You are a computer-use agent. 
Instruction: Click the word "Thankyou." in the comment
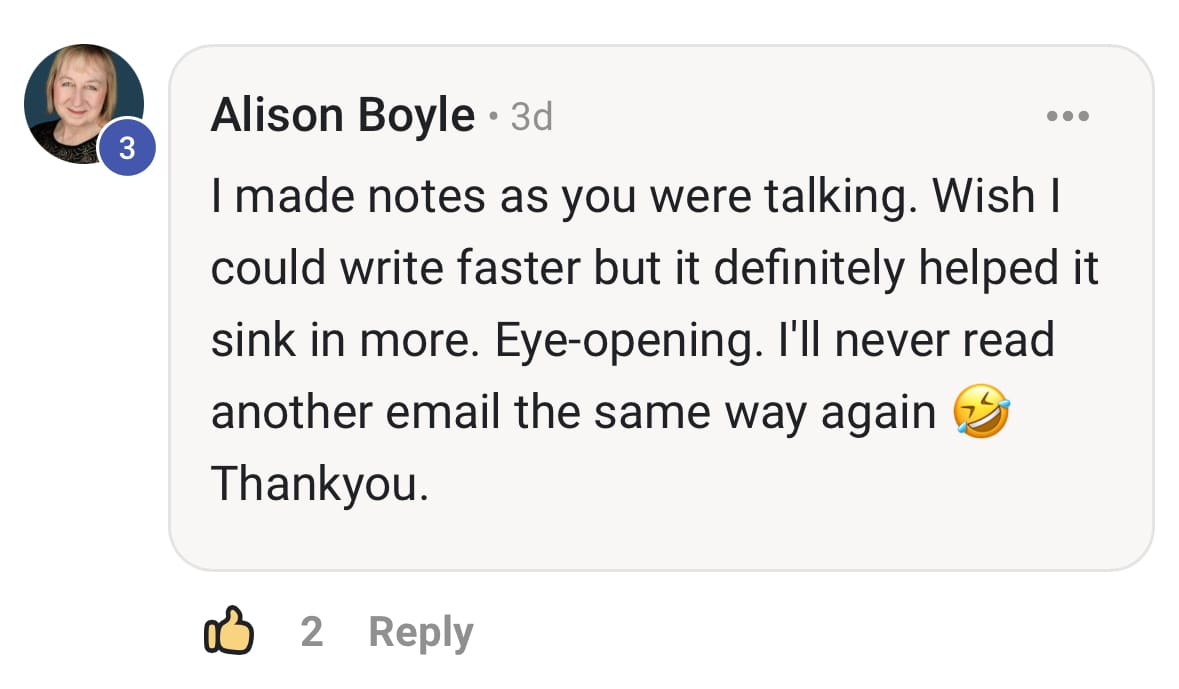tap(319, 484)
